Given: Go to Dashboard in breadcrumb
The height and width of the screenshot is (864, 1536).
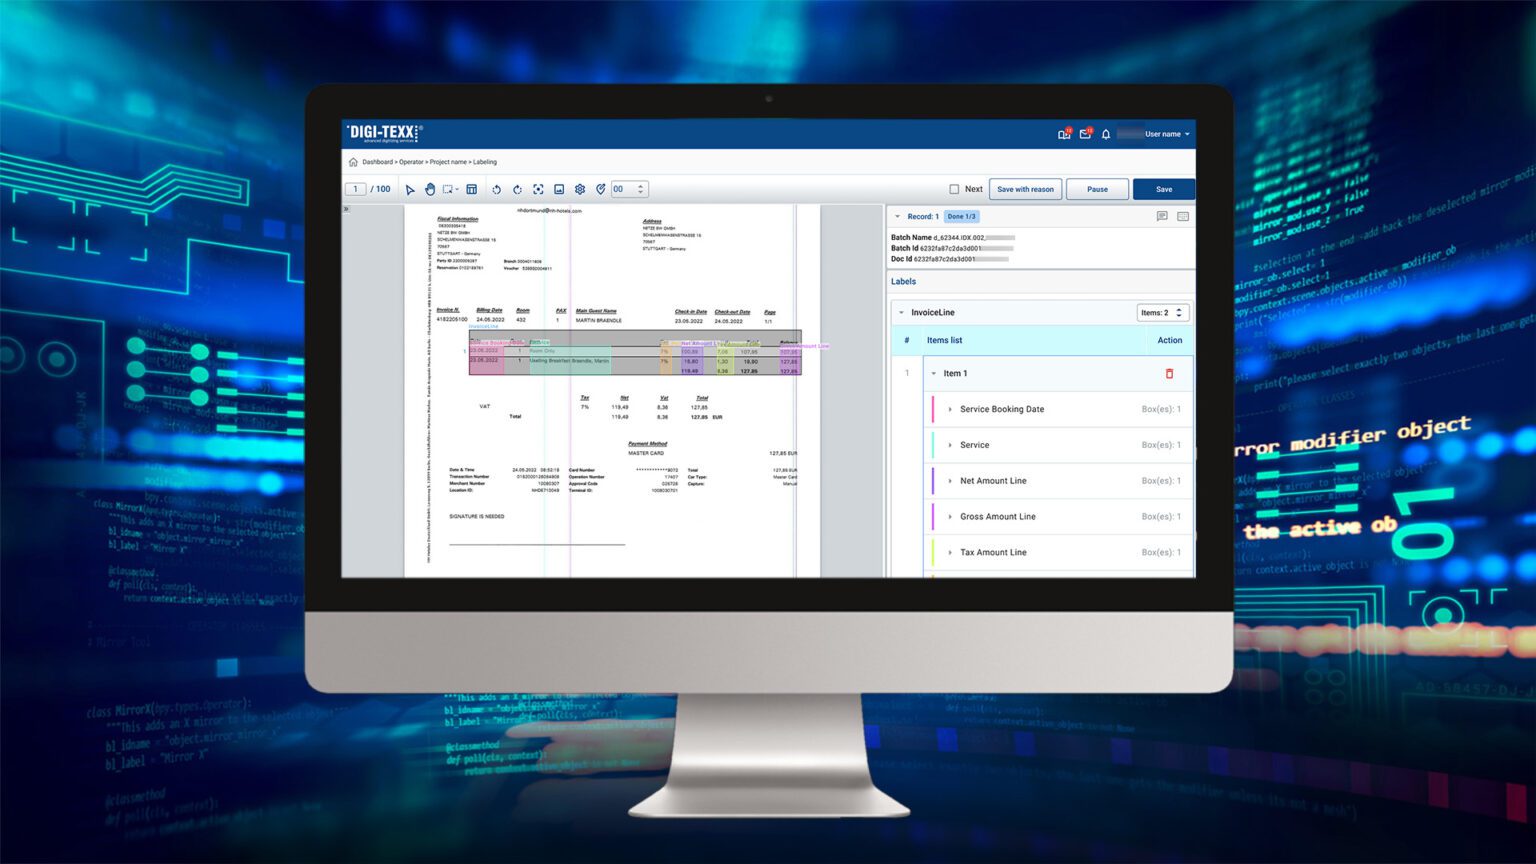Looking at the screenshot, I should click(377, 162).
